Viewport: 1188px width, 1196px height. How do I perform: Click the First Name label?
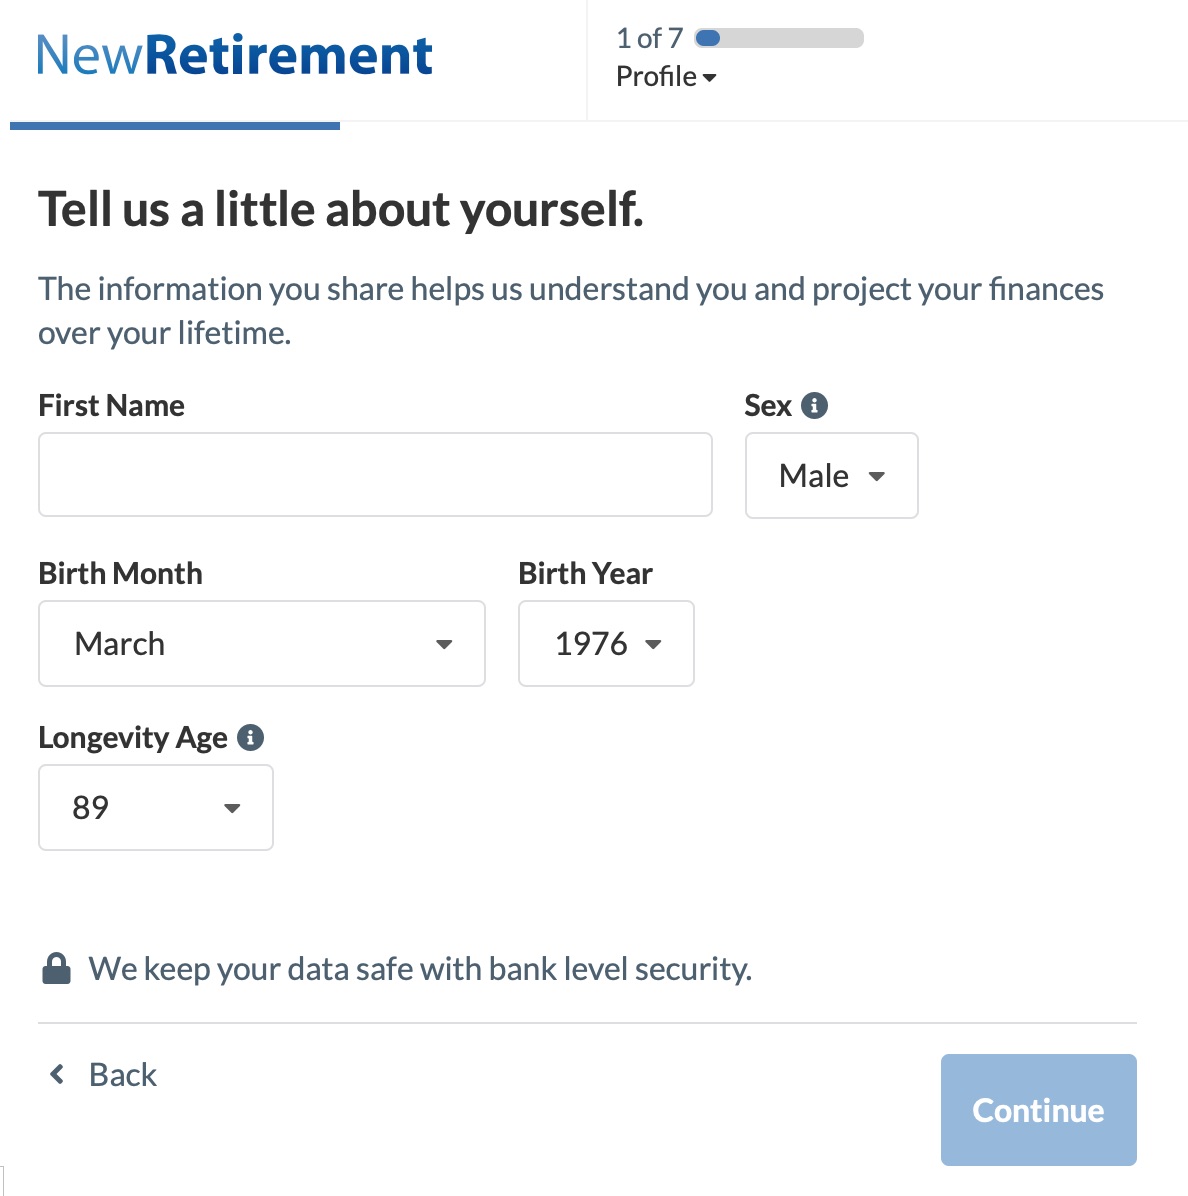pos(111,406)
